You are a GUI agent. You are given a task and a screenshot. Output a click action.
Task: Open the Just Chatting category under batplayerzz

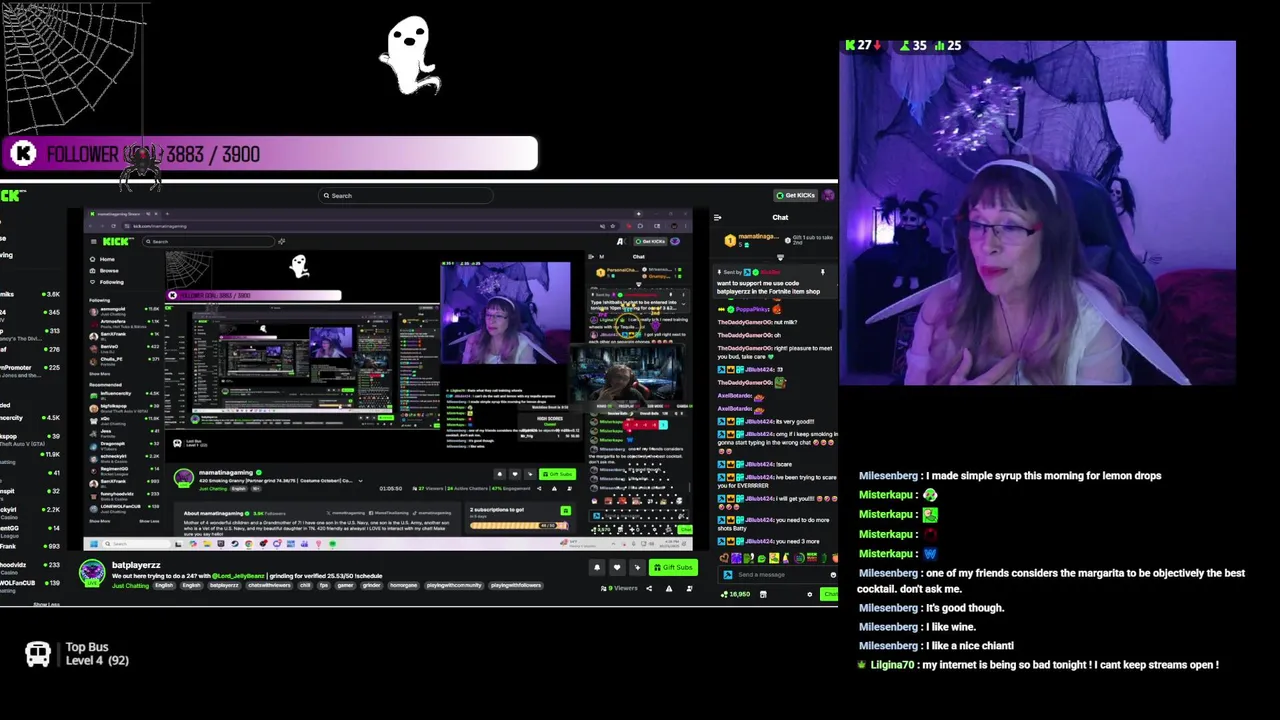pyautogui.click(x=131, y=585)
